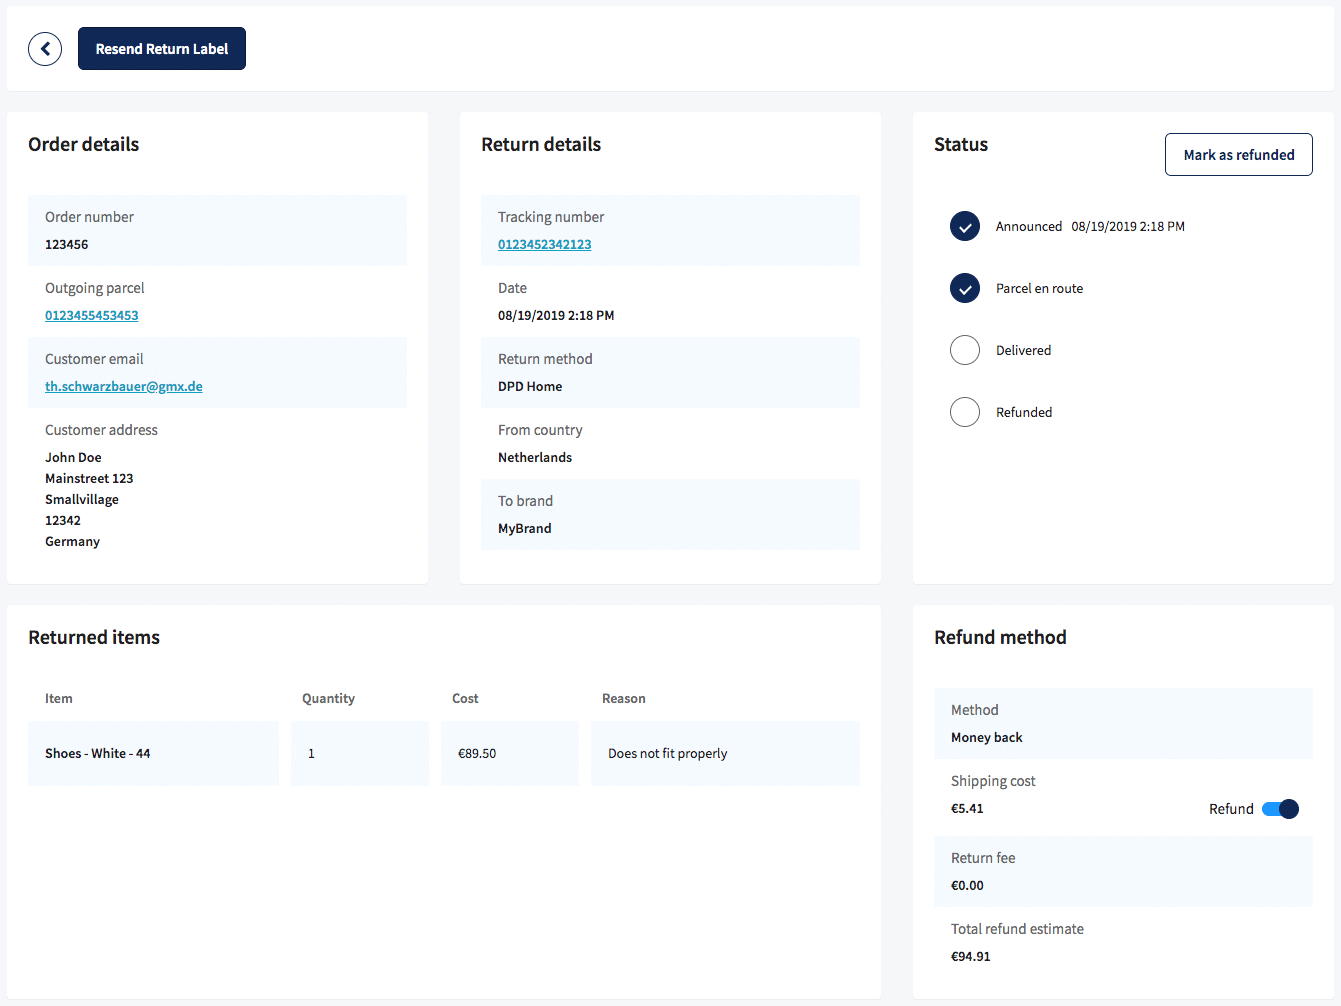
Task: Click the €89.50 cost cell
Action: click(510, 753)
